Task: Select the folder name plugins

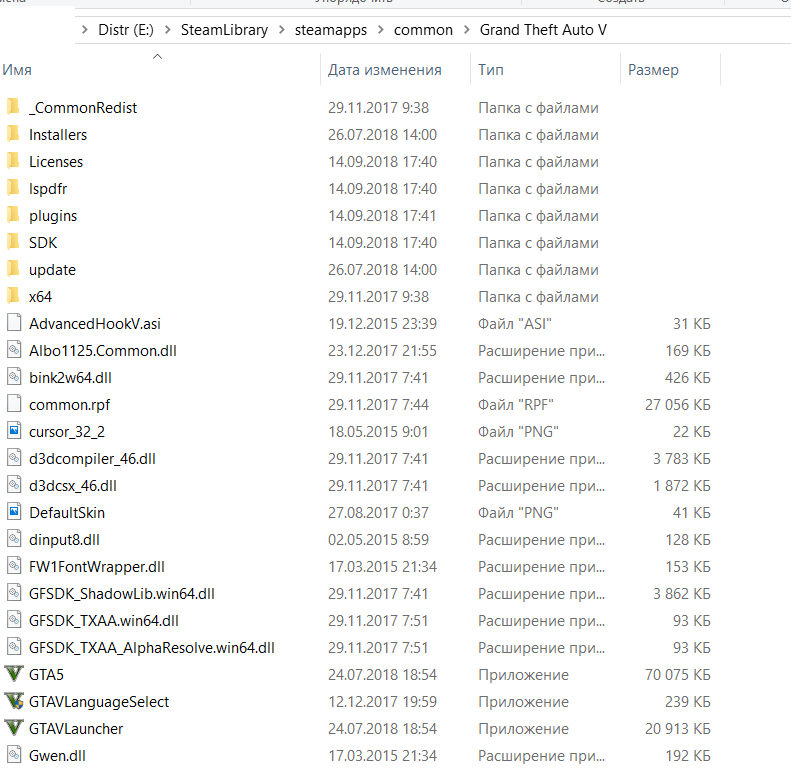Action: (x=53, y=215)
